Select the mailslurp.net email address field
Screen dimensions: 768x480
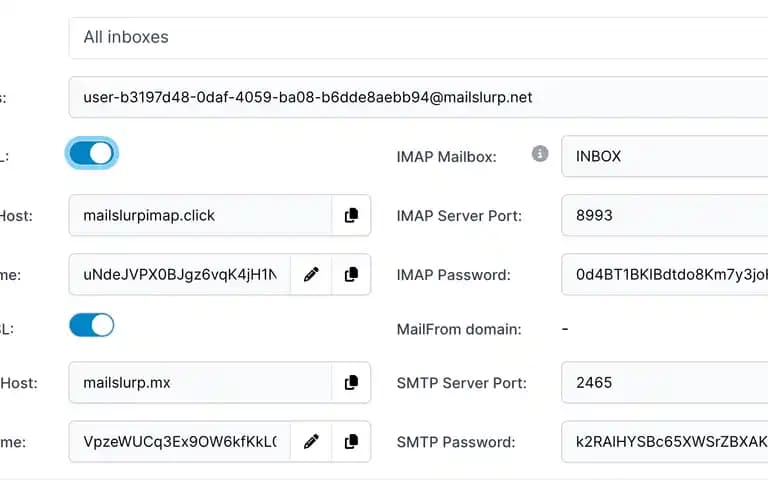tap(418, 97)
